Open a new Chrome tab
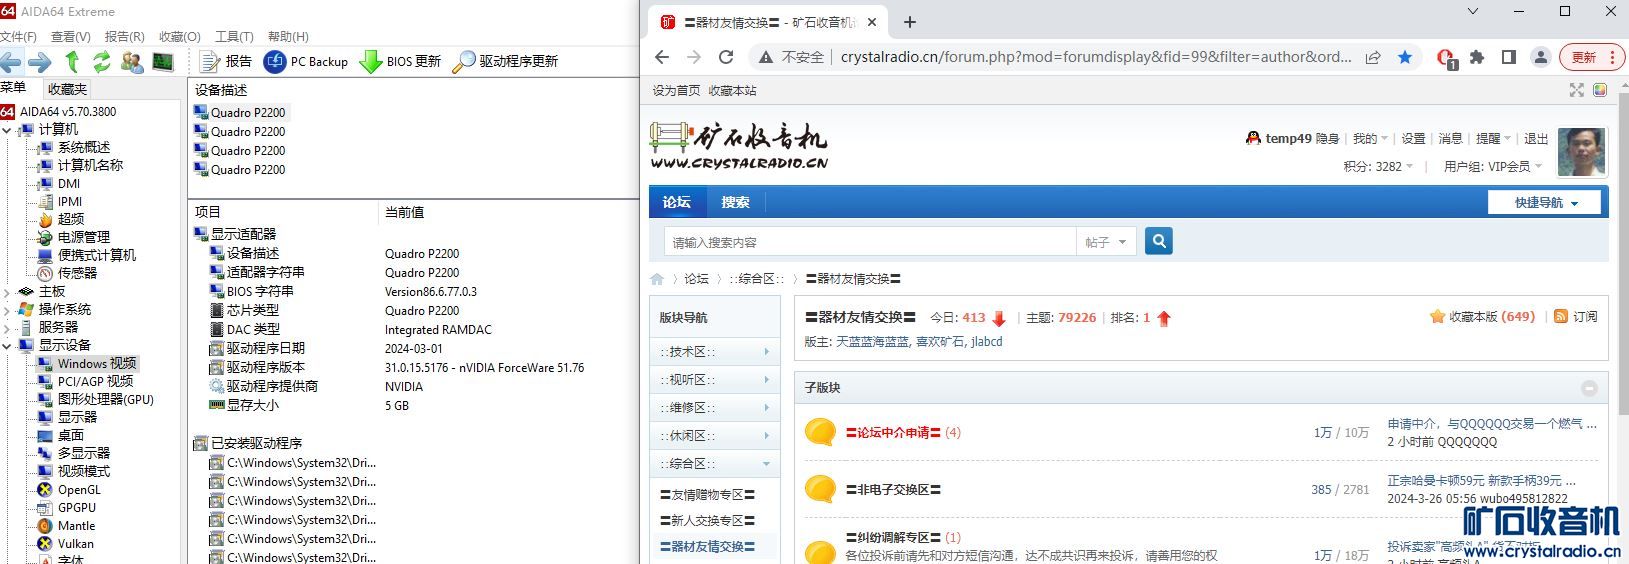 point(910,22)
